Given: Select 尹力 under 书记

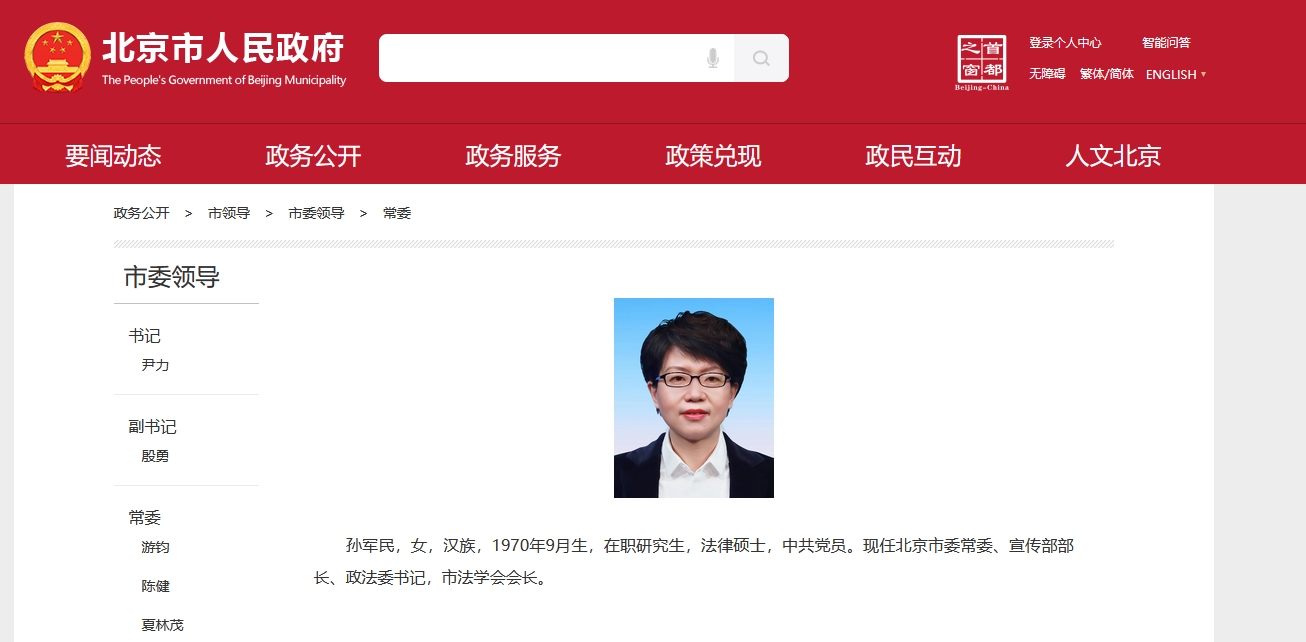Looking at the screenshot, I should click(x=155, y=365).
